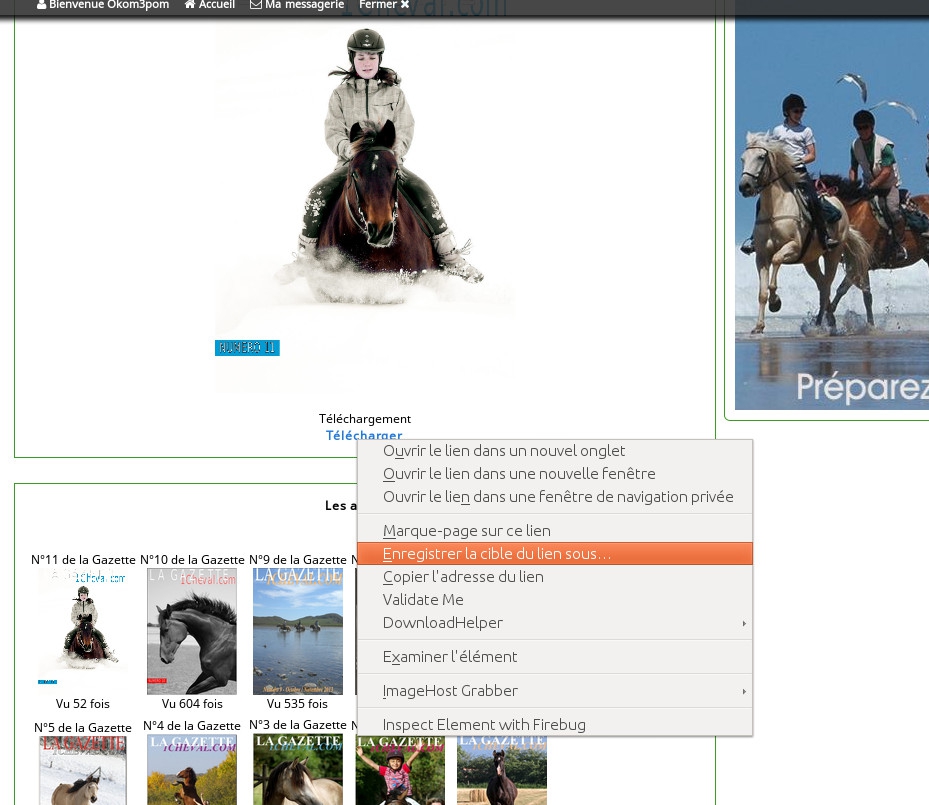Select Ouvrir le lien dans une nouvelle fenêtre
Viewport: 929px width, 805px height.
519,474
